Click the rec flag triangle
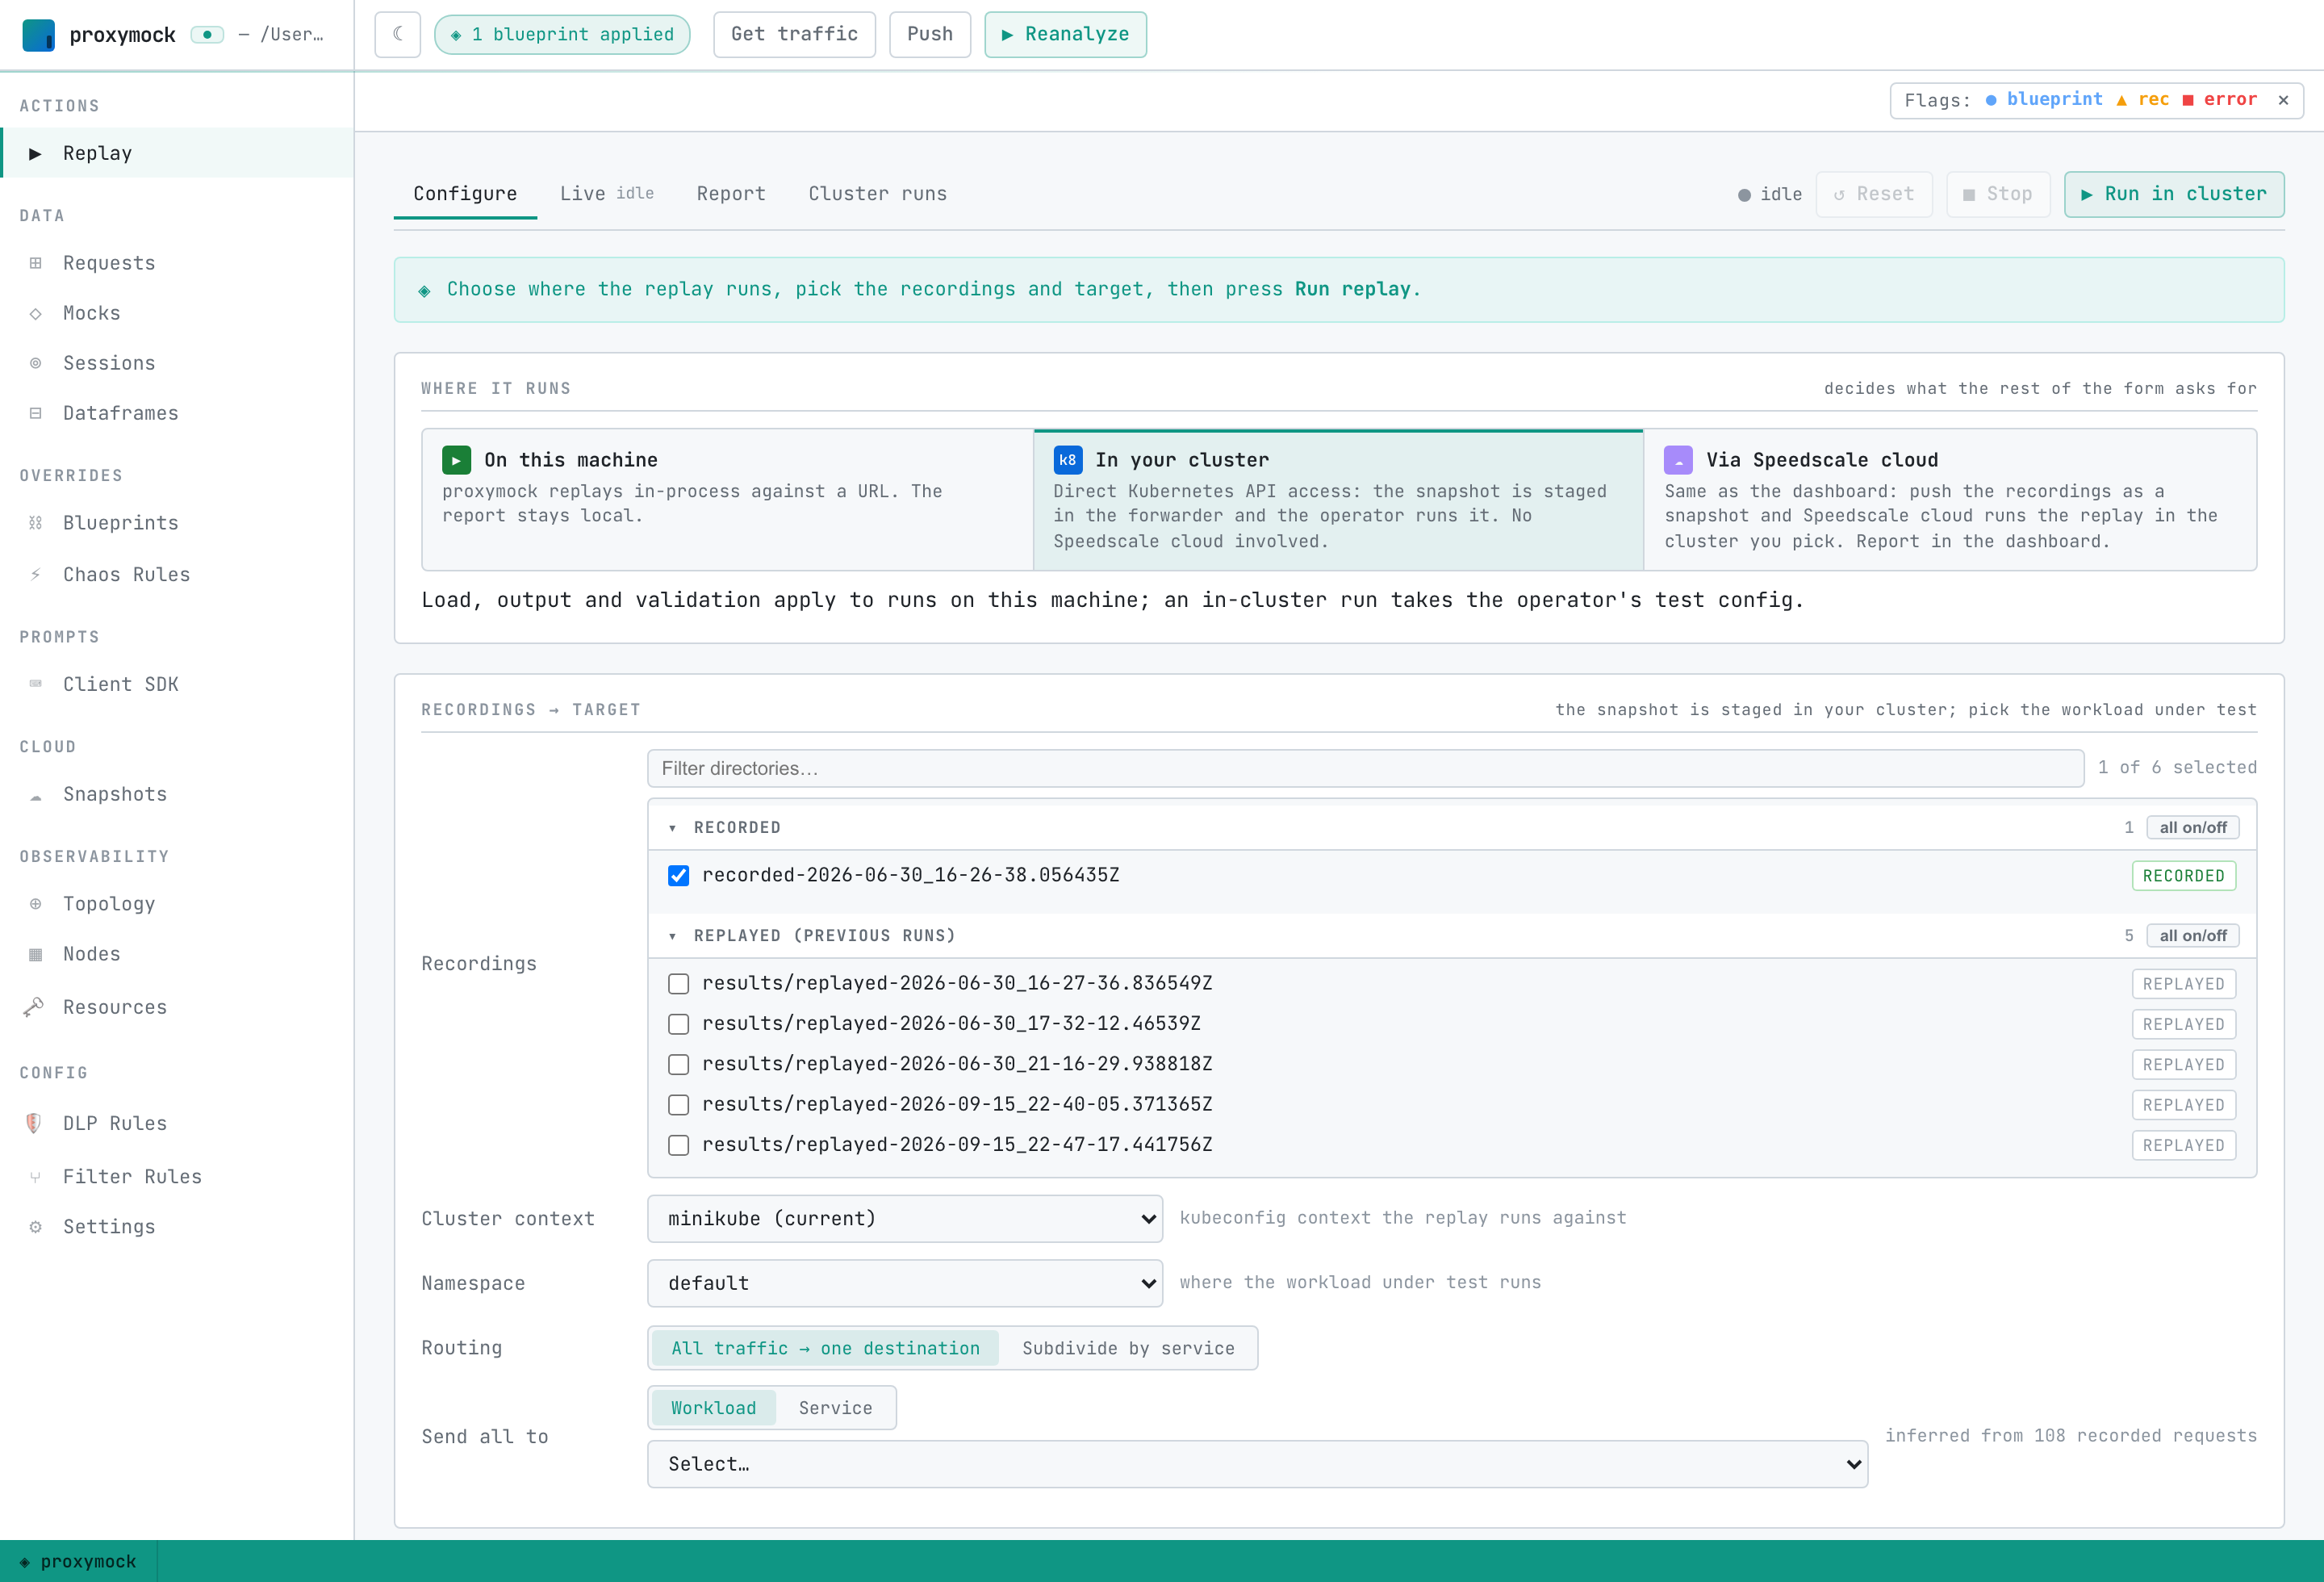2324x1582 pixels. pyautogui.click(x=2121, y=100)
